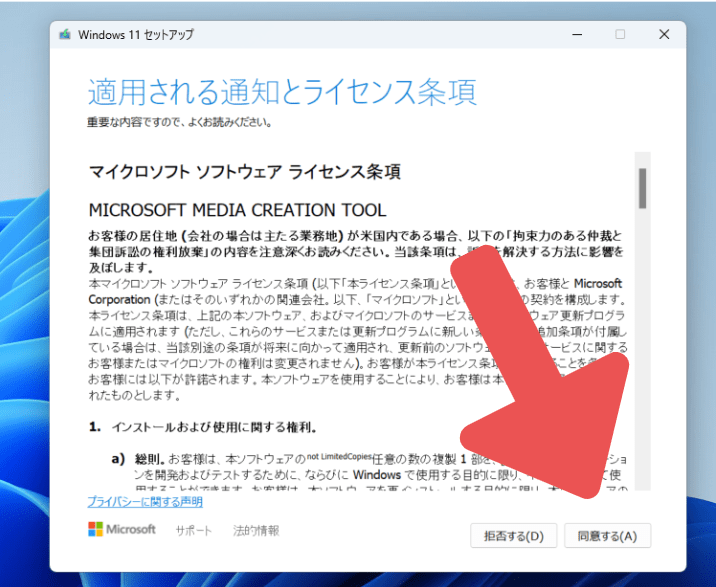Screen dimensions: 716x587
Task: Close the Windows 11 setup window
Action: (x=664, y=34)
